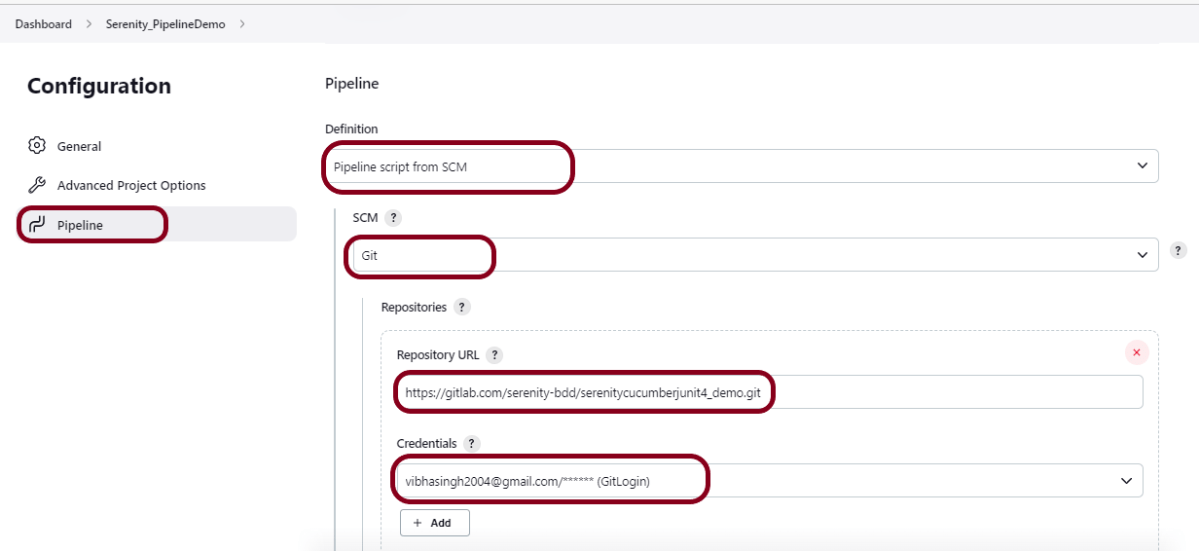
Task: Open Advanced Project Options section
Action: tap(131, 185)
